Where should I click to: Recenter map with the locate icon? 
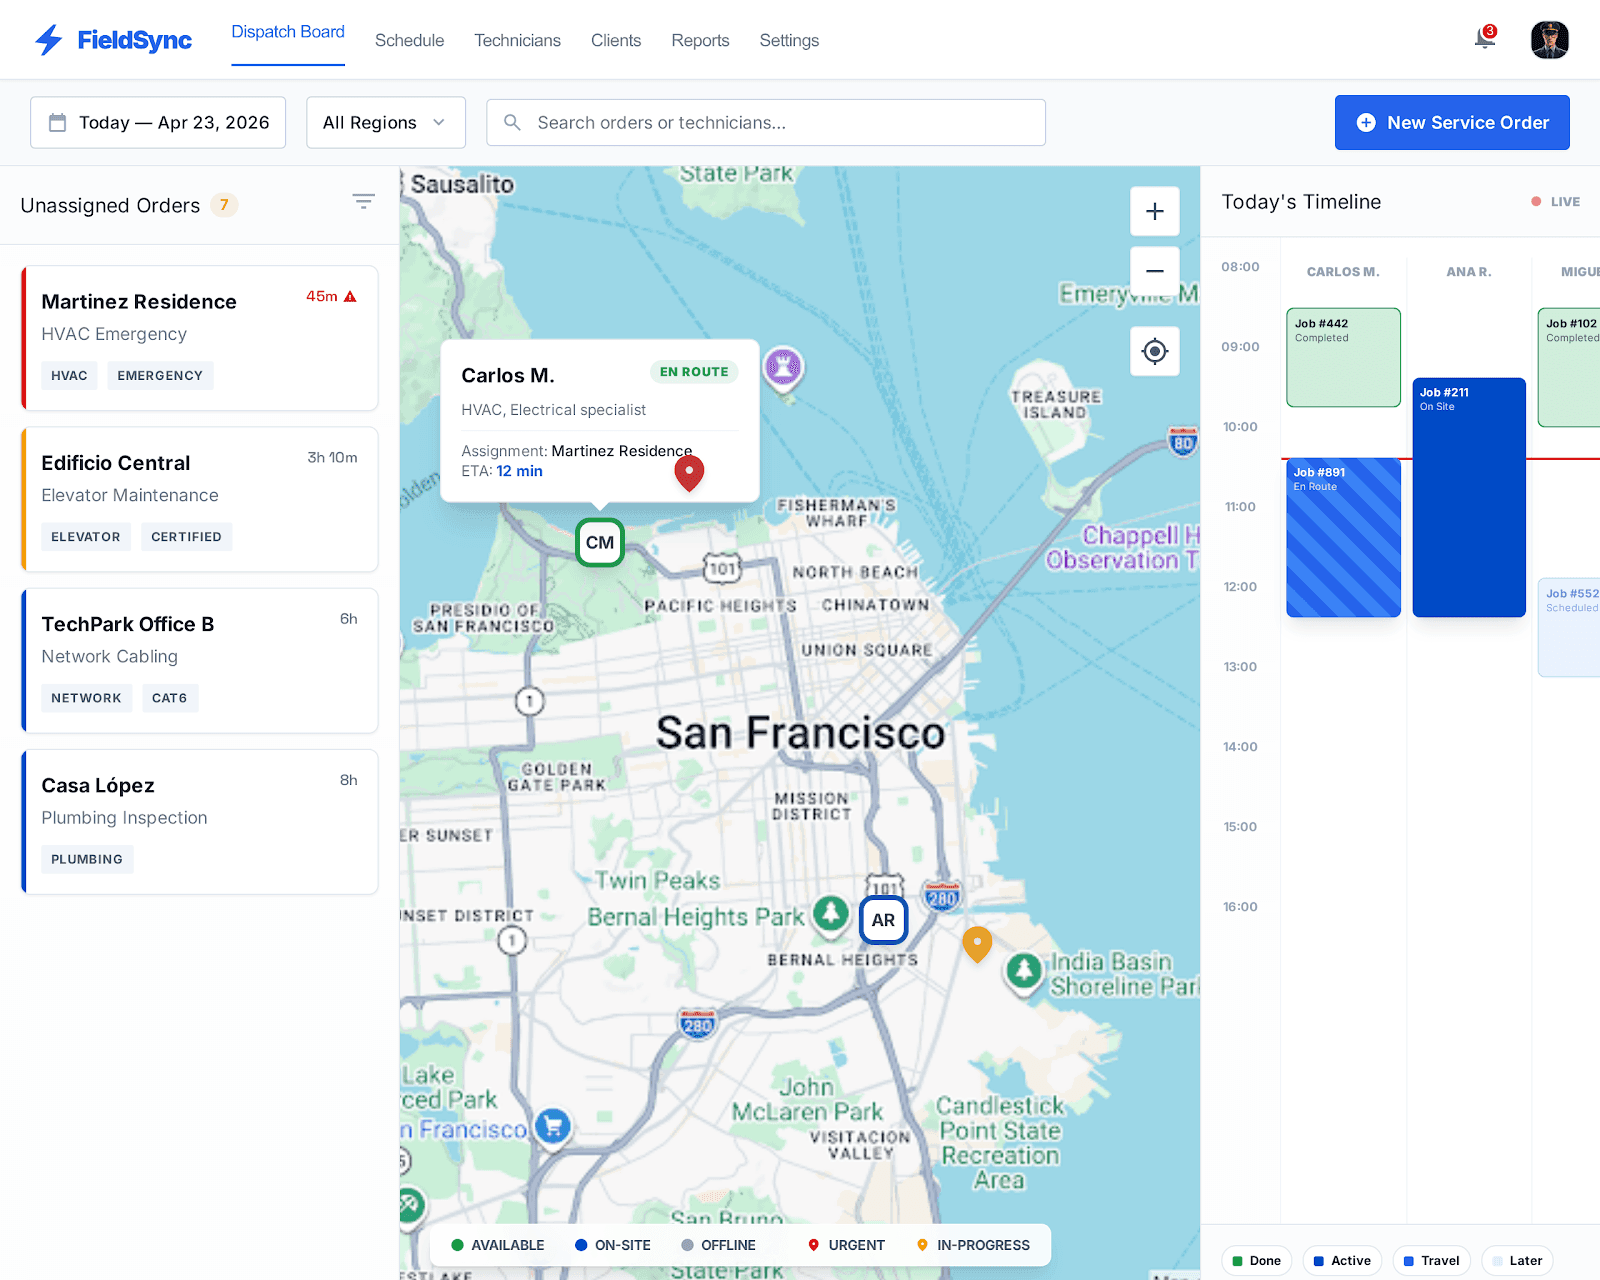point(1154,352)
